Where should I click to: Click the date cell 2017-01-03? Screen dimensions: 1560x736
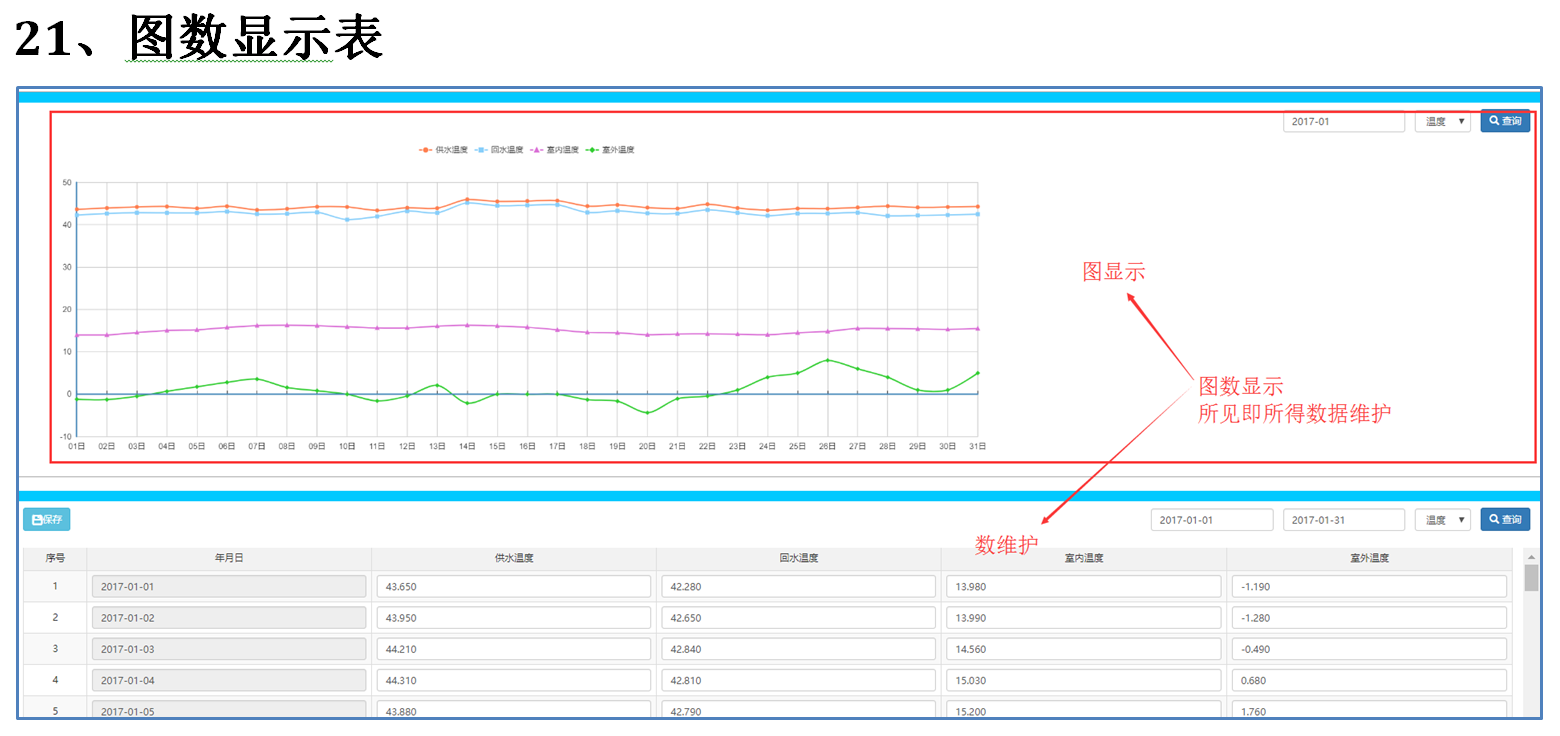tap(229, 650)
